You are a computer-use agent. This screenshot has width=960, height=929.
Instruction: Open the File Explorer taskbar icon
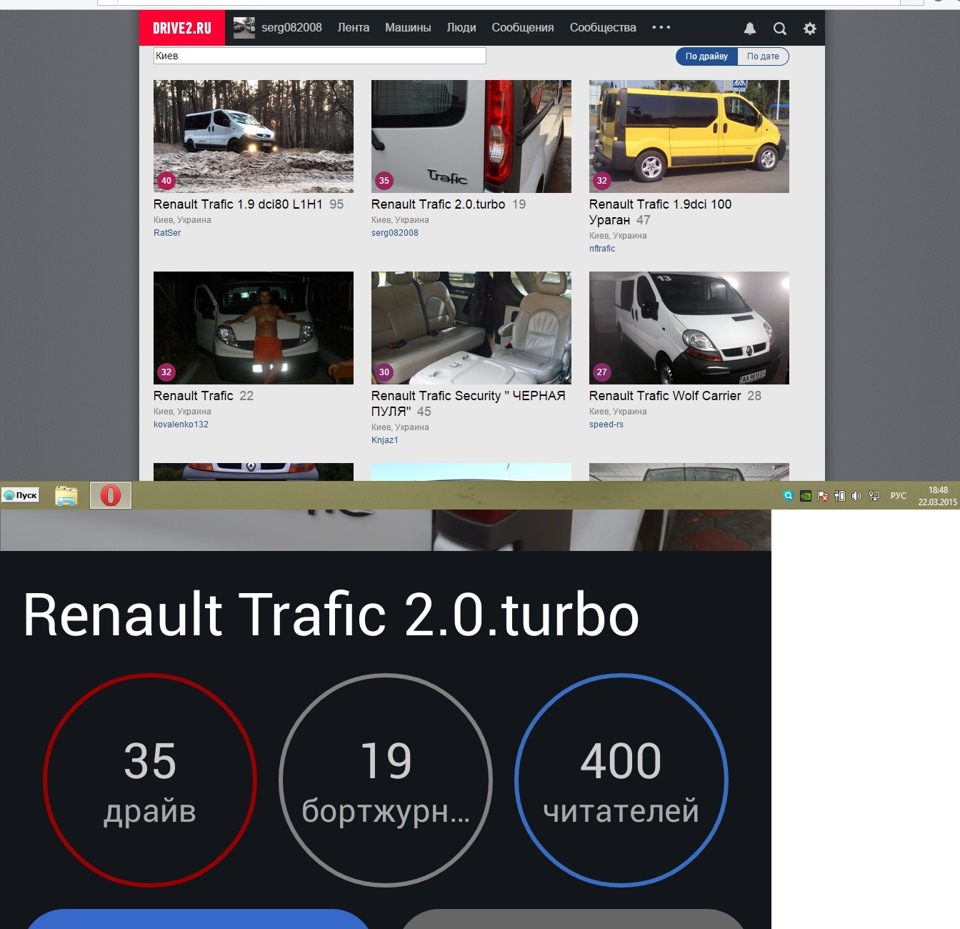(66, 495)
